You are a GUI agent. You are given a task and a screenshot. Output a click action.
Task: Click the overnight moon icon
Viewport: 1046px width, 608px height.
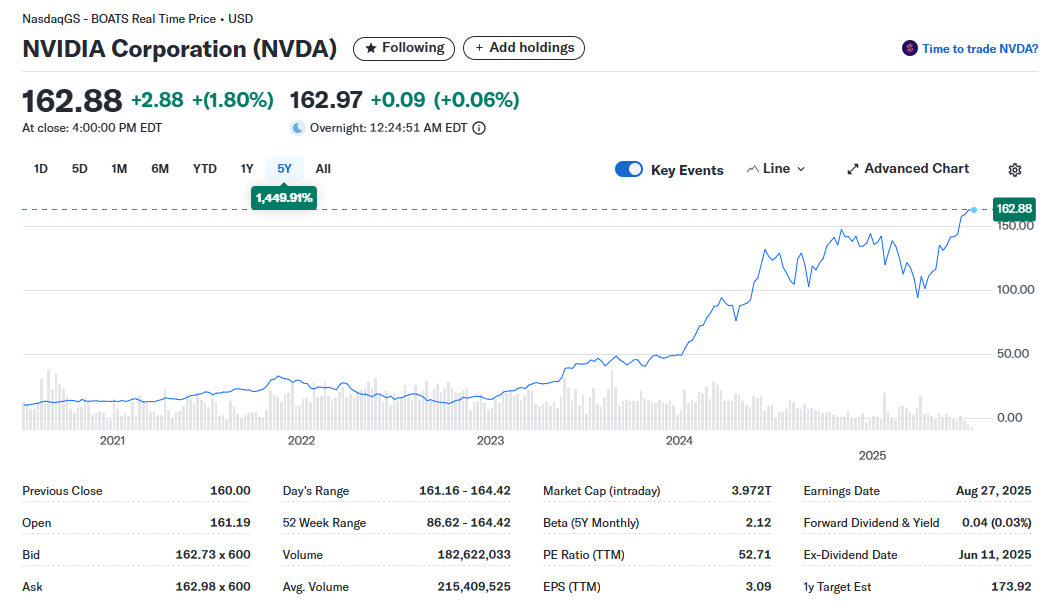[298, 128]
